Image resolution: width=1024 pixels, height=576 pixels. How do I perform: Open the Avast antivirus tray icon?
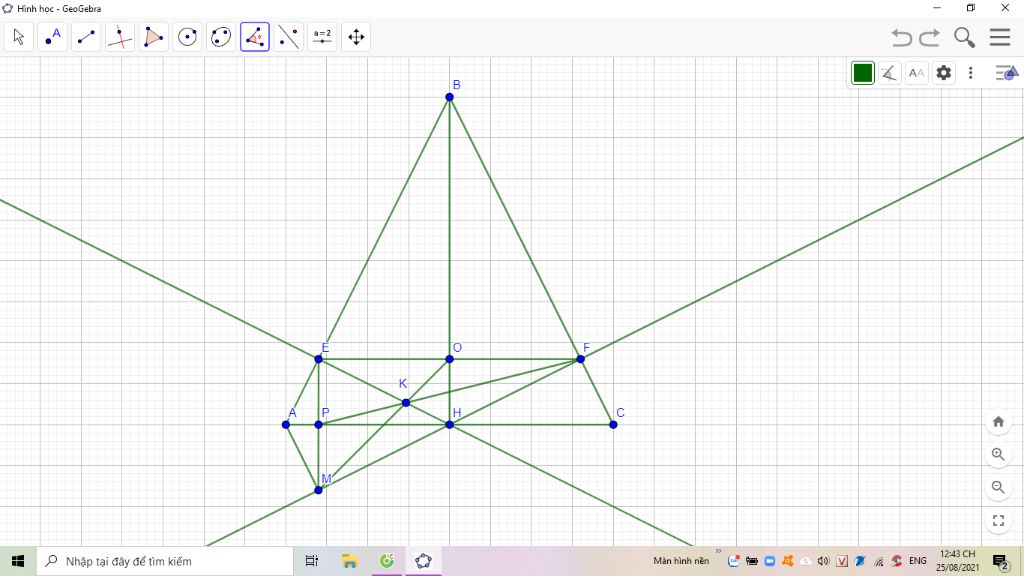click(x=788, y=561)
